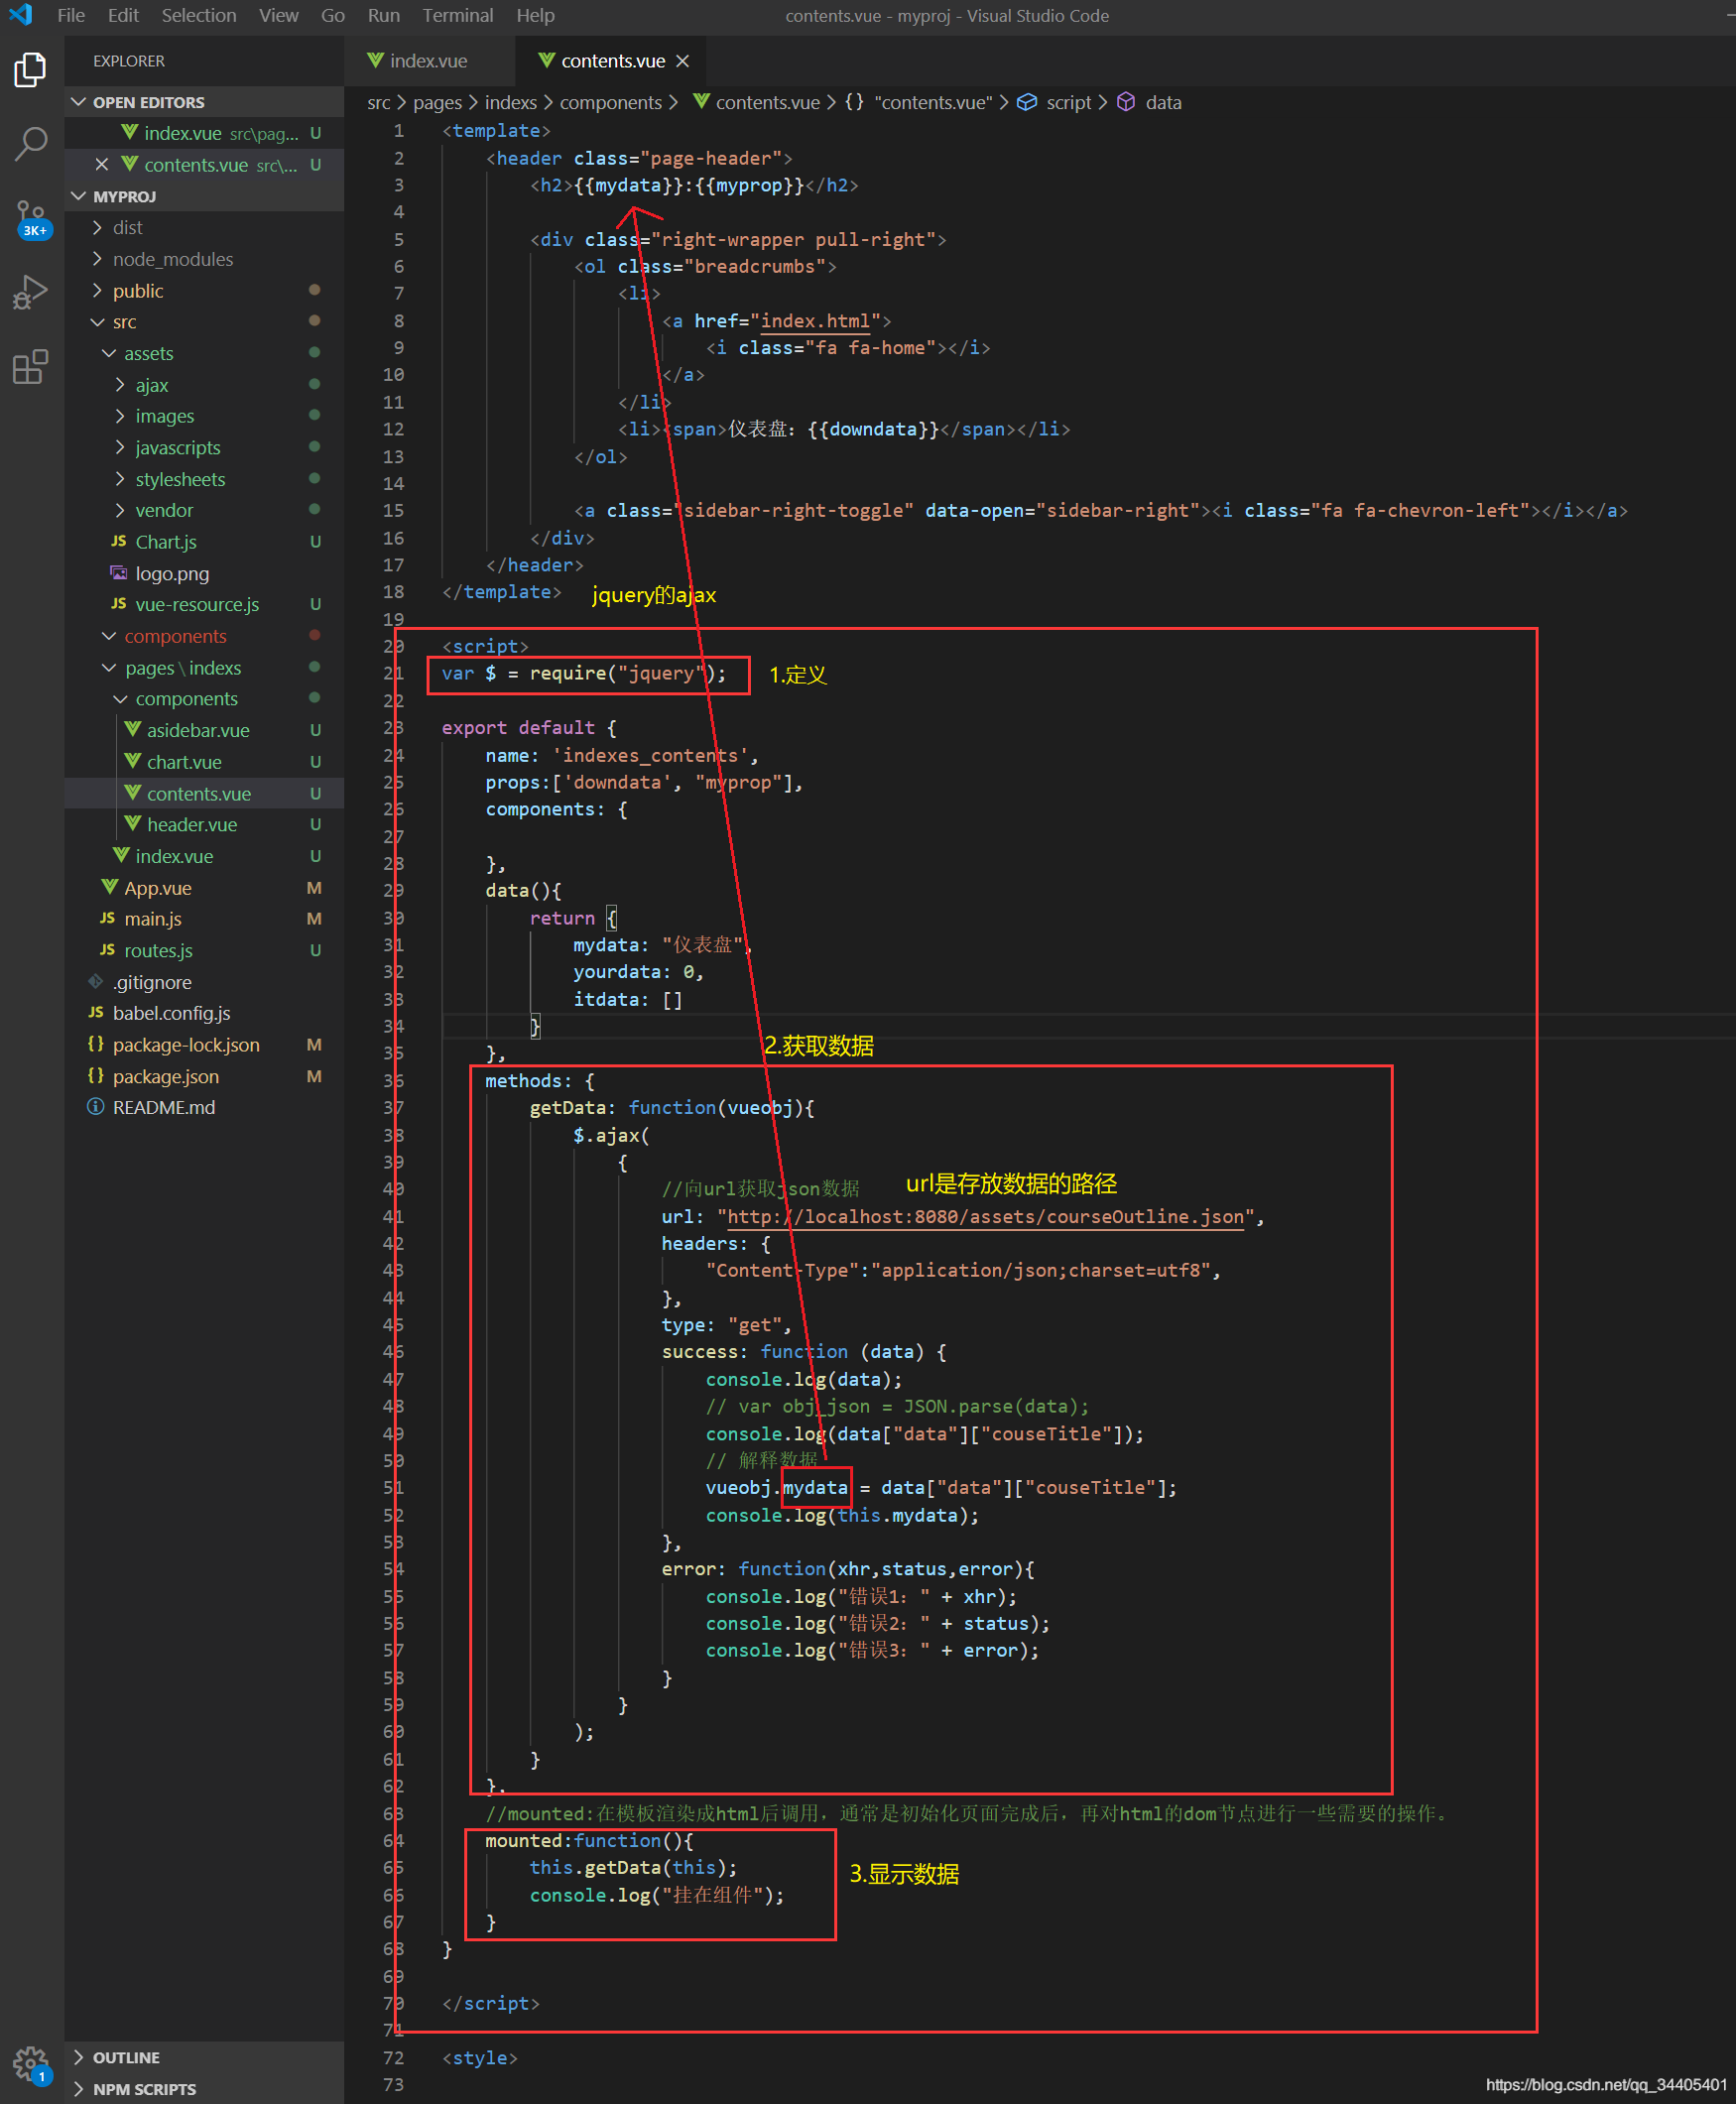
Task: Click JS icon of vue-resource.js
Action: tap(119, 604)
